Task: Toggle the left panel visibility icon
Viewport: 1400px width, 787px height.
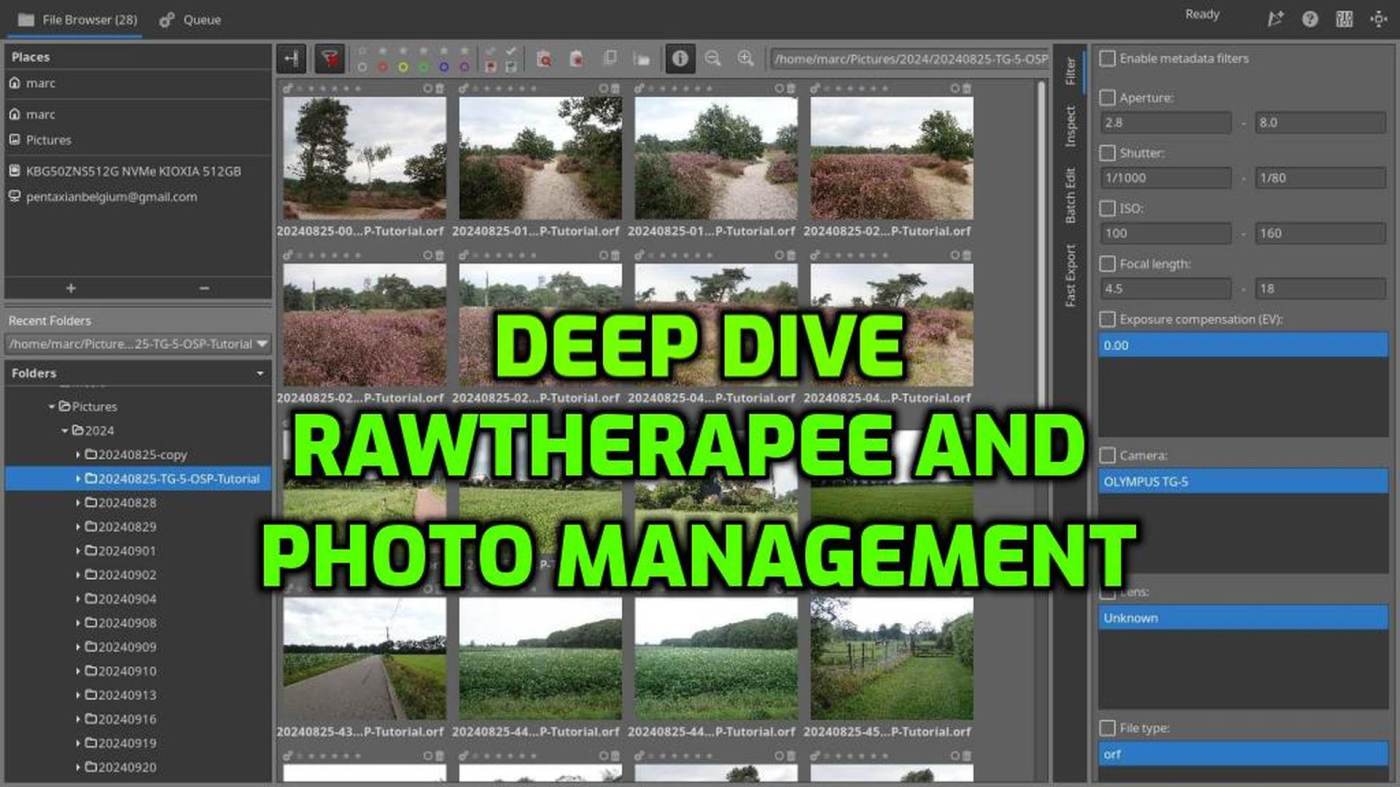Action: pyautogui.click(x=292, y=59)
